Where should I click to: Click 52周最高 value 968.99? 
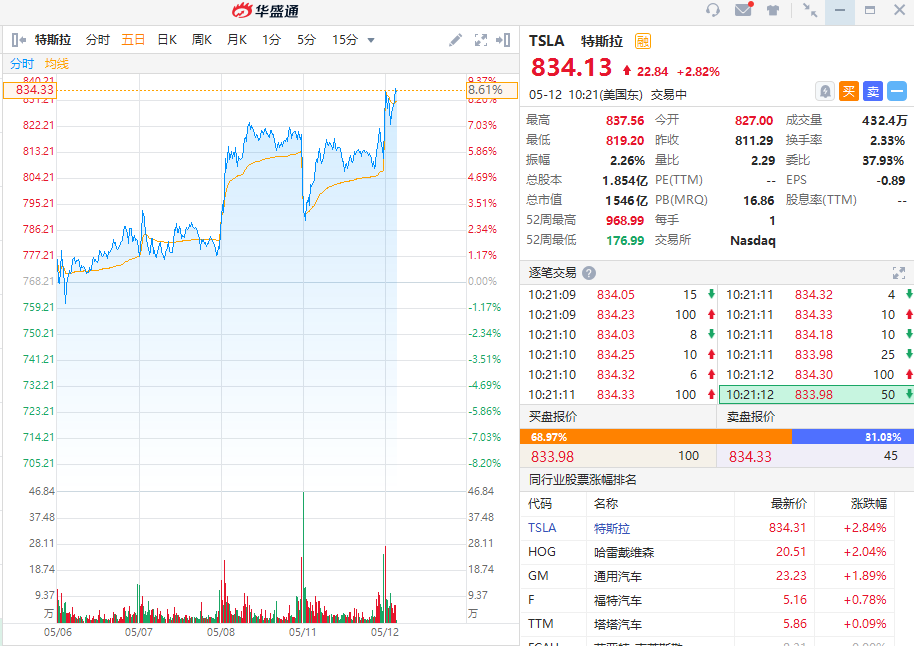624,220
